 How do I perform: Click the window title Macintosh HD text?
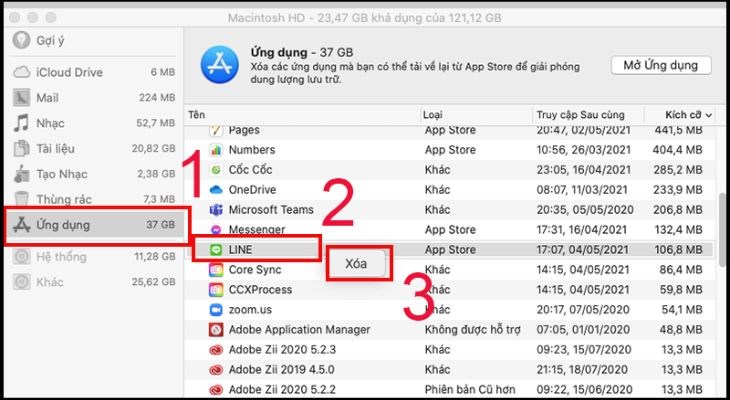364,18
